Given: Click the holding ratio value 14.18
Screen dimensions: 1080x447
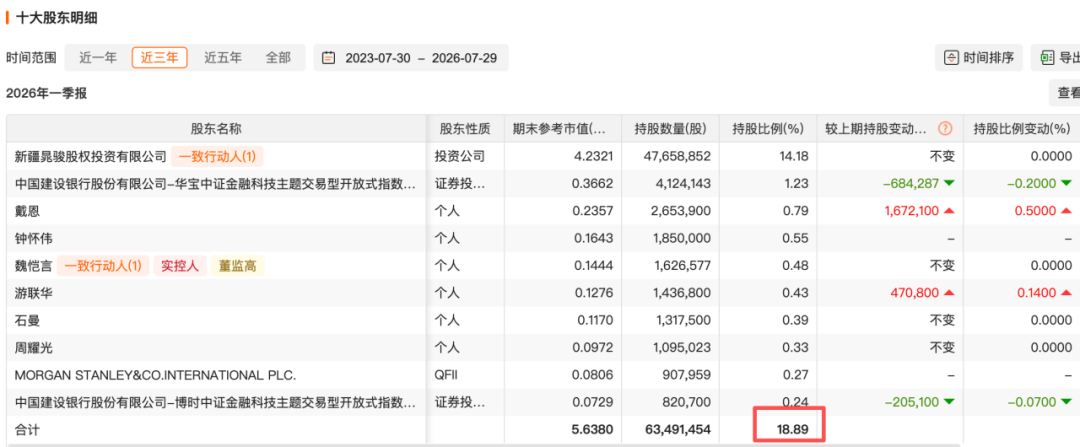Looking at the screenshot, I should [793, 156].
